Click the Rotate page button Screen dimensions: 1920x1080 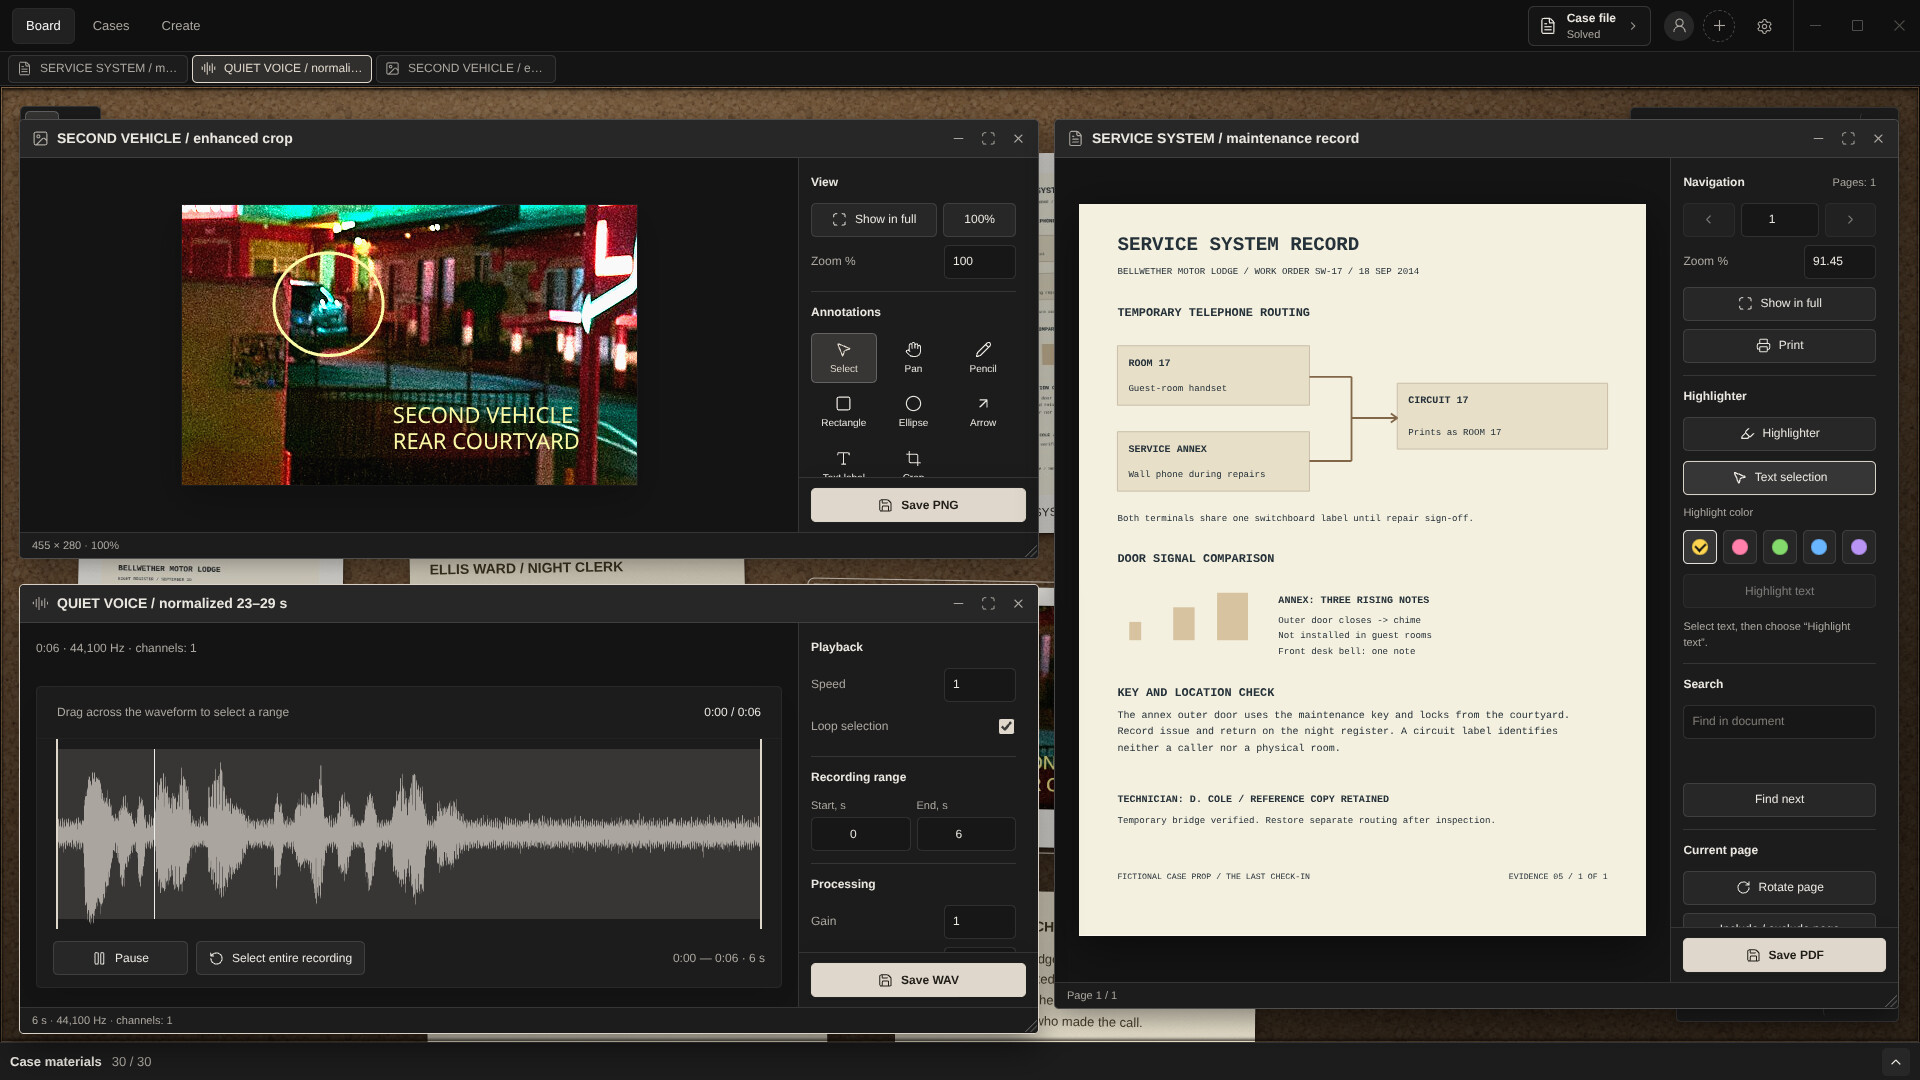pos(1779,888)
